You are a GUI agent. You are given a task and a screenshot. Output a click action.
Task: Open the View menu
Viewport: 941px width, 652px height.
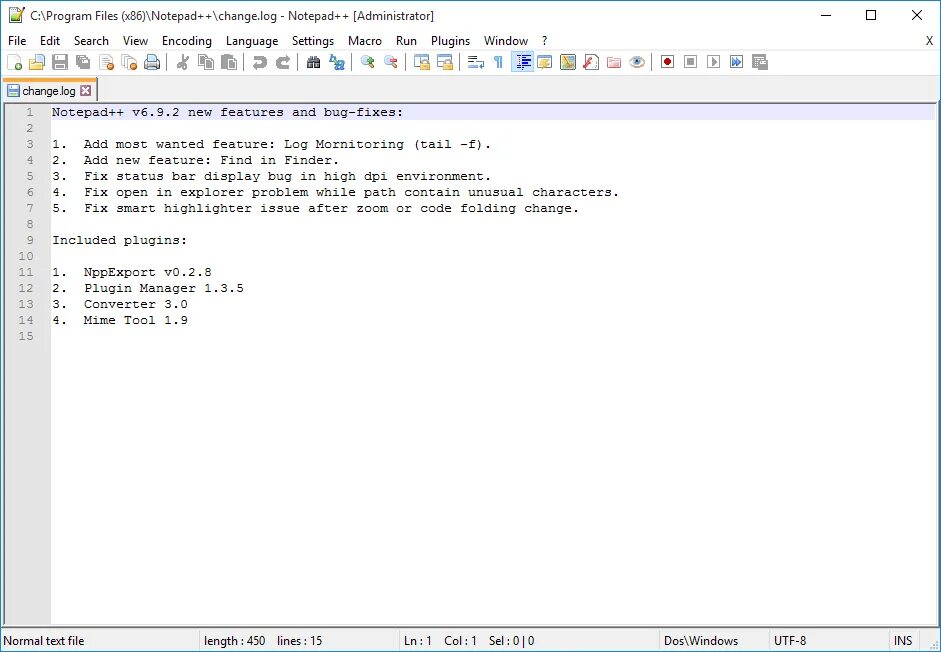click(x=135, y=41)
